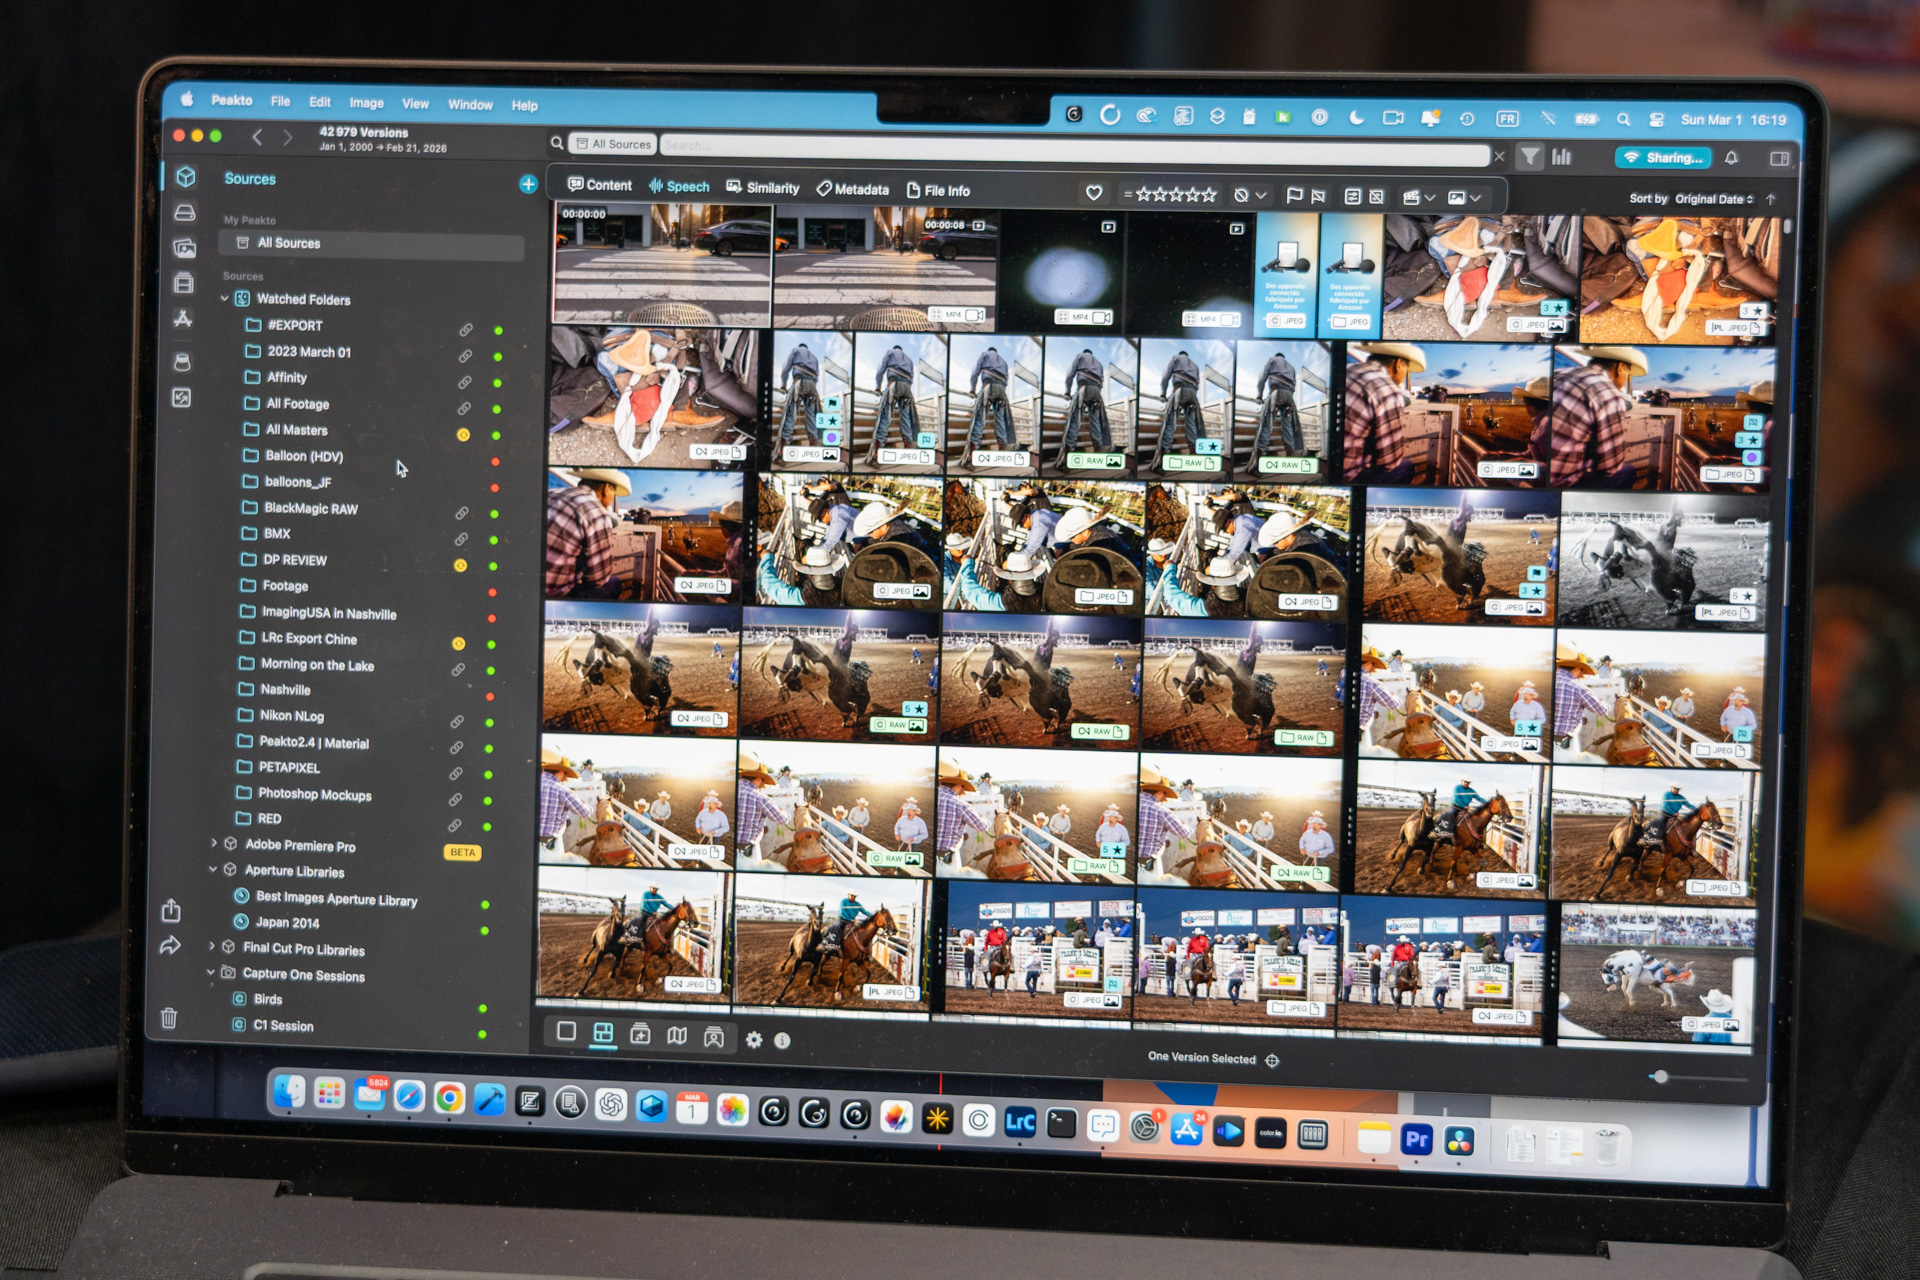1920x1280 pixels.
Task: Open grid settings gear icon
Action: pos(754,1040)
